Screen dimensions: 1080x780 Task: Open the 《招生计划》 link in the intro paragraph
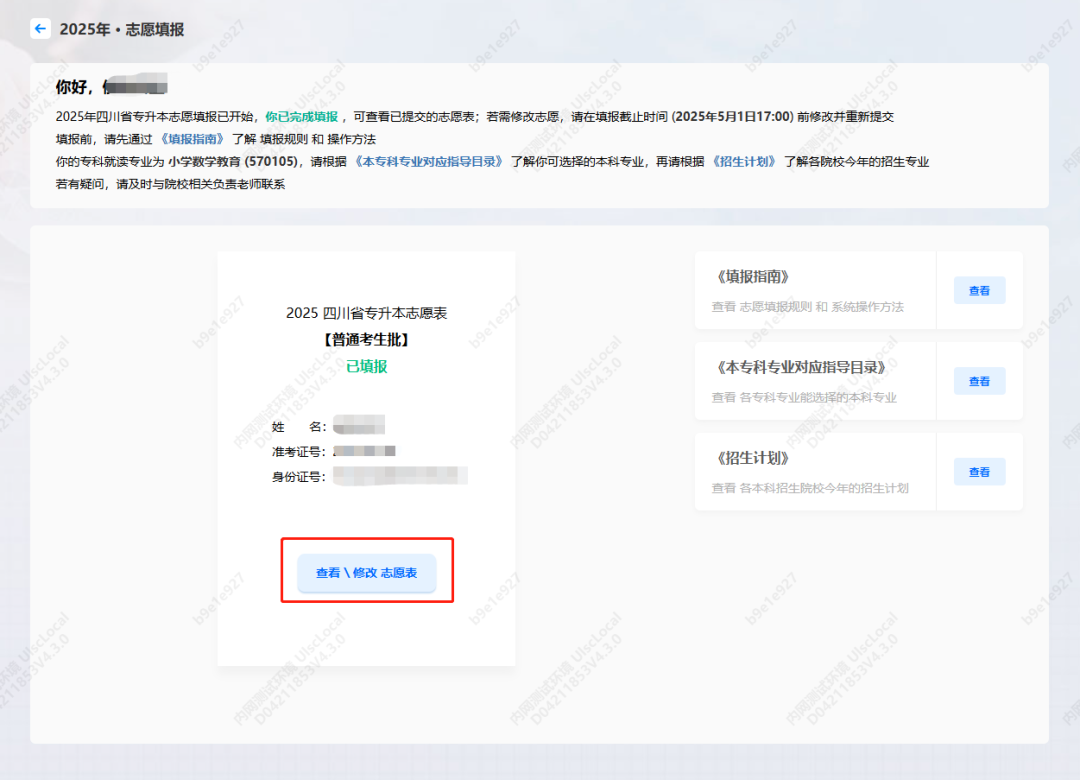coord(743,162)
